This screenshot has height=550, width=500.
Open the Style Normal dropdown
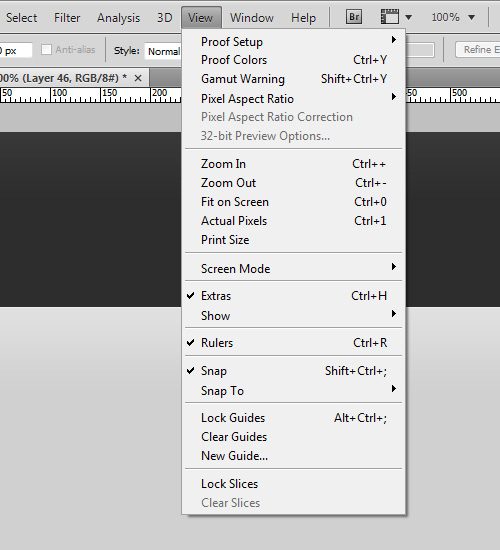(x=163, y=51)
